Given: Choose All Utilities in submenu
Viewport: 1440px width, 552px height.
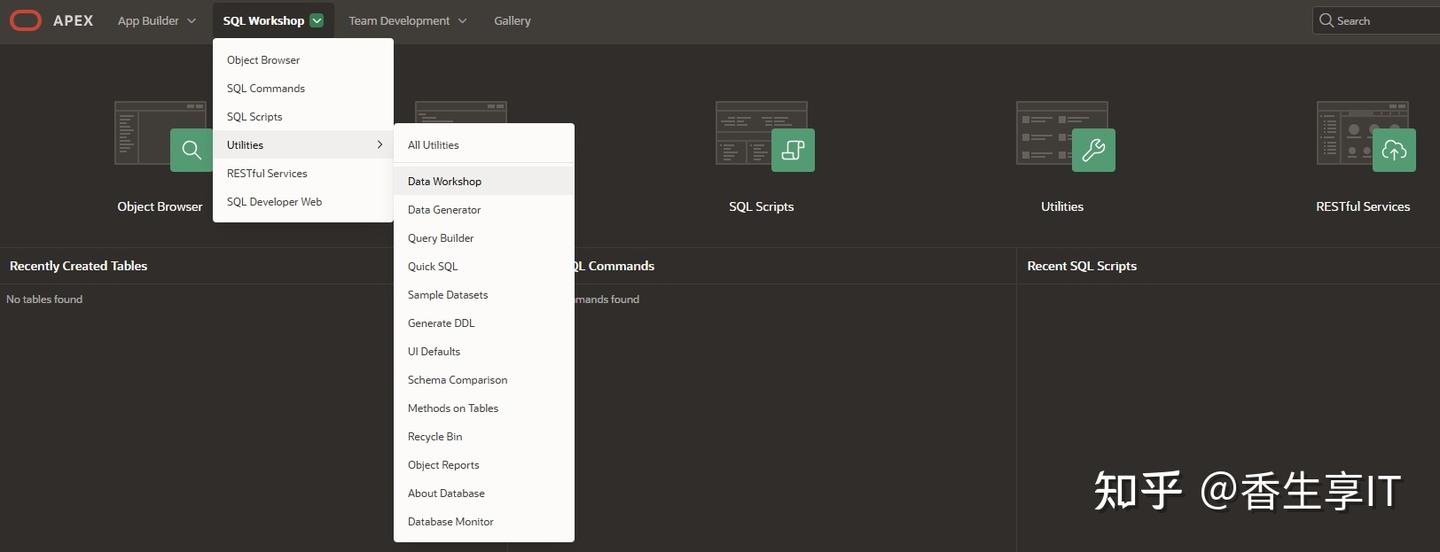Looking at the screenshot, I should click(484, 145).
